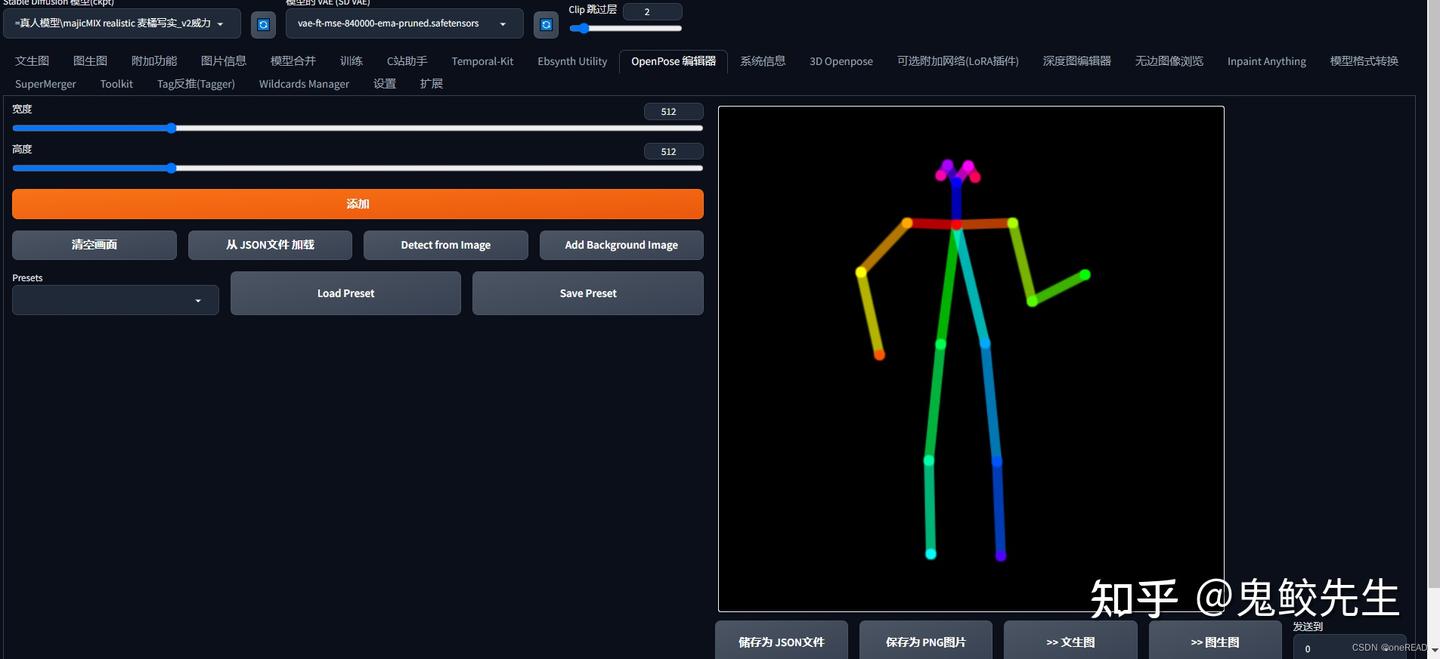Switch to the 图生图 tab
Viewport: 1440px width, 659px height.
90,61
